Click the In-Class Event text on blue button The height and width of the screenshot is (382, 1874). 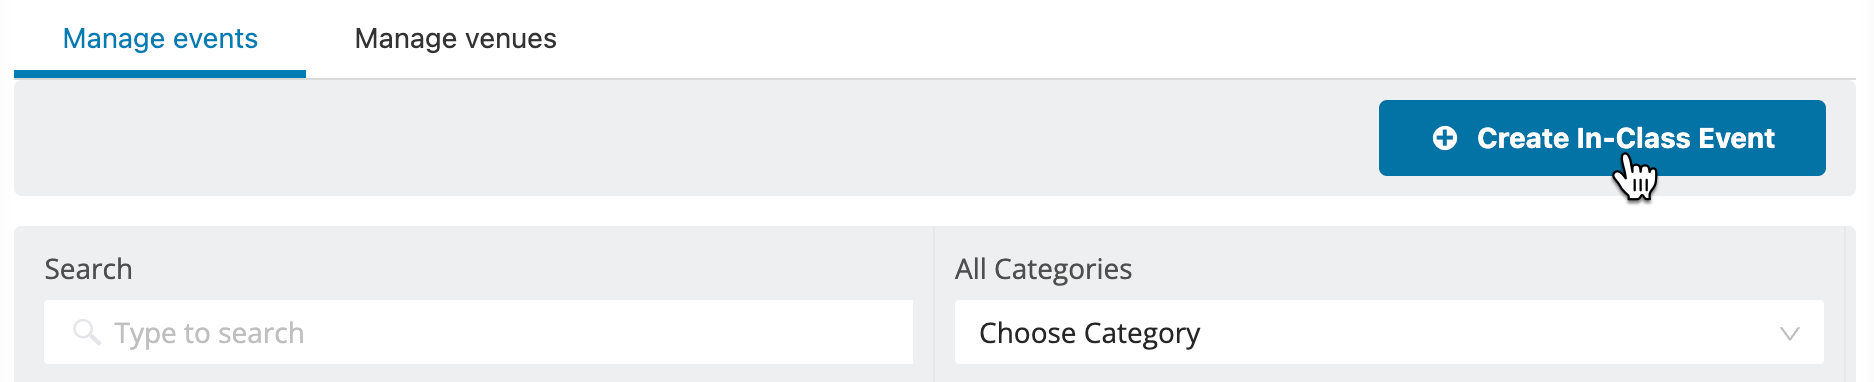tap(1675, 138)
